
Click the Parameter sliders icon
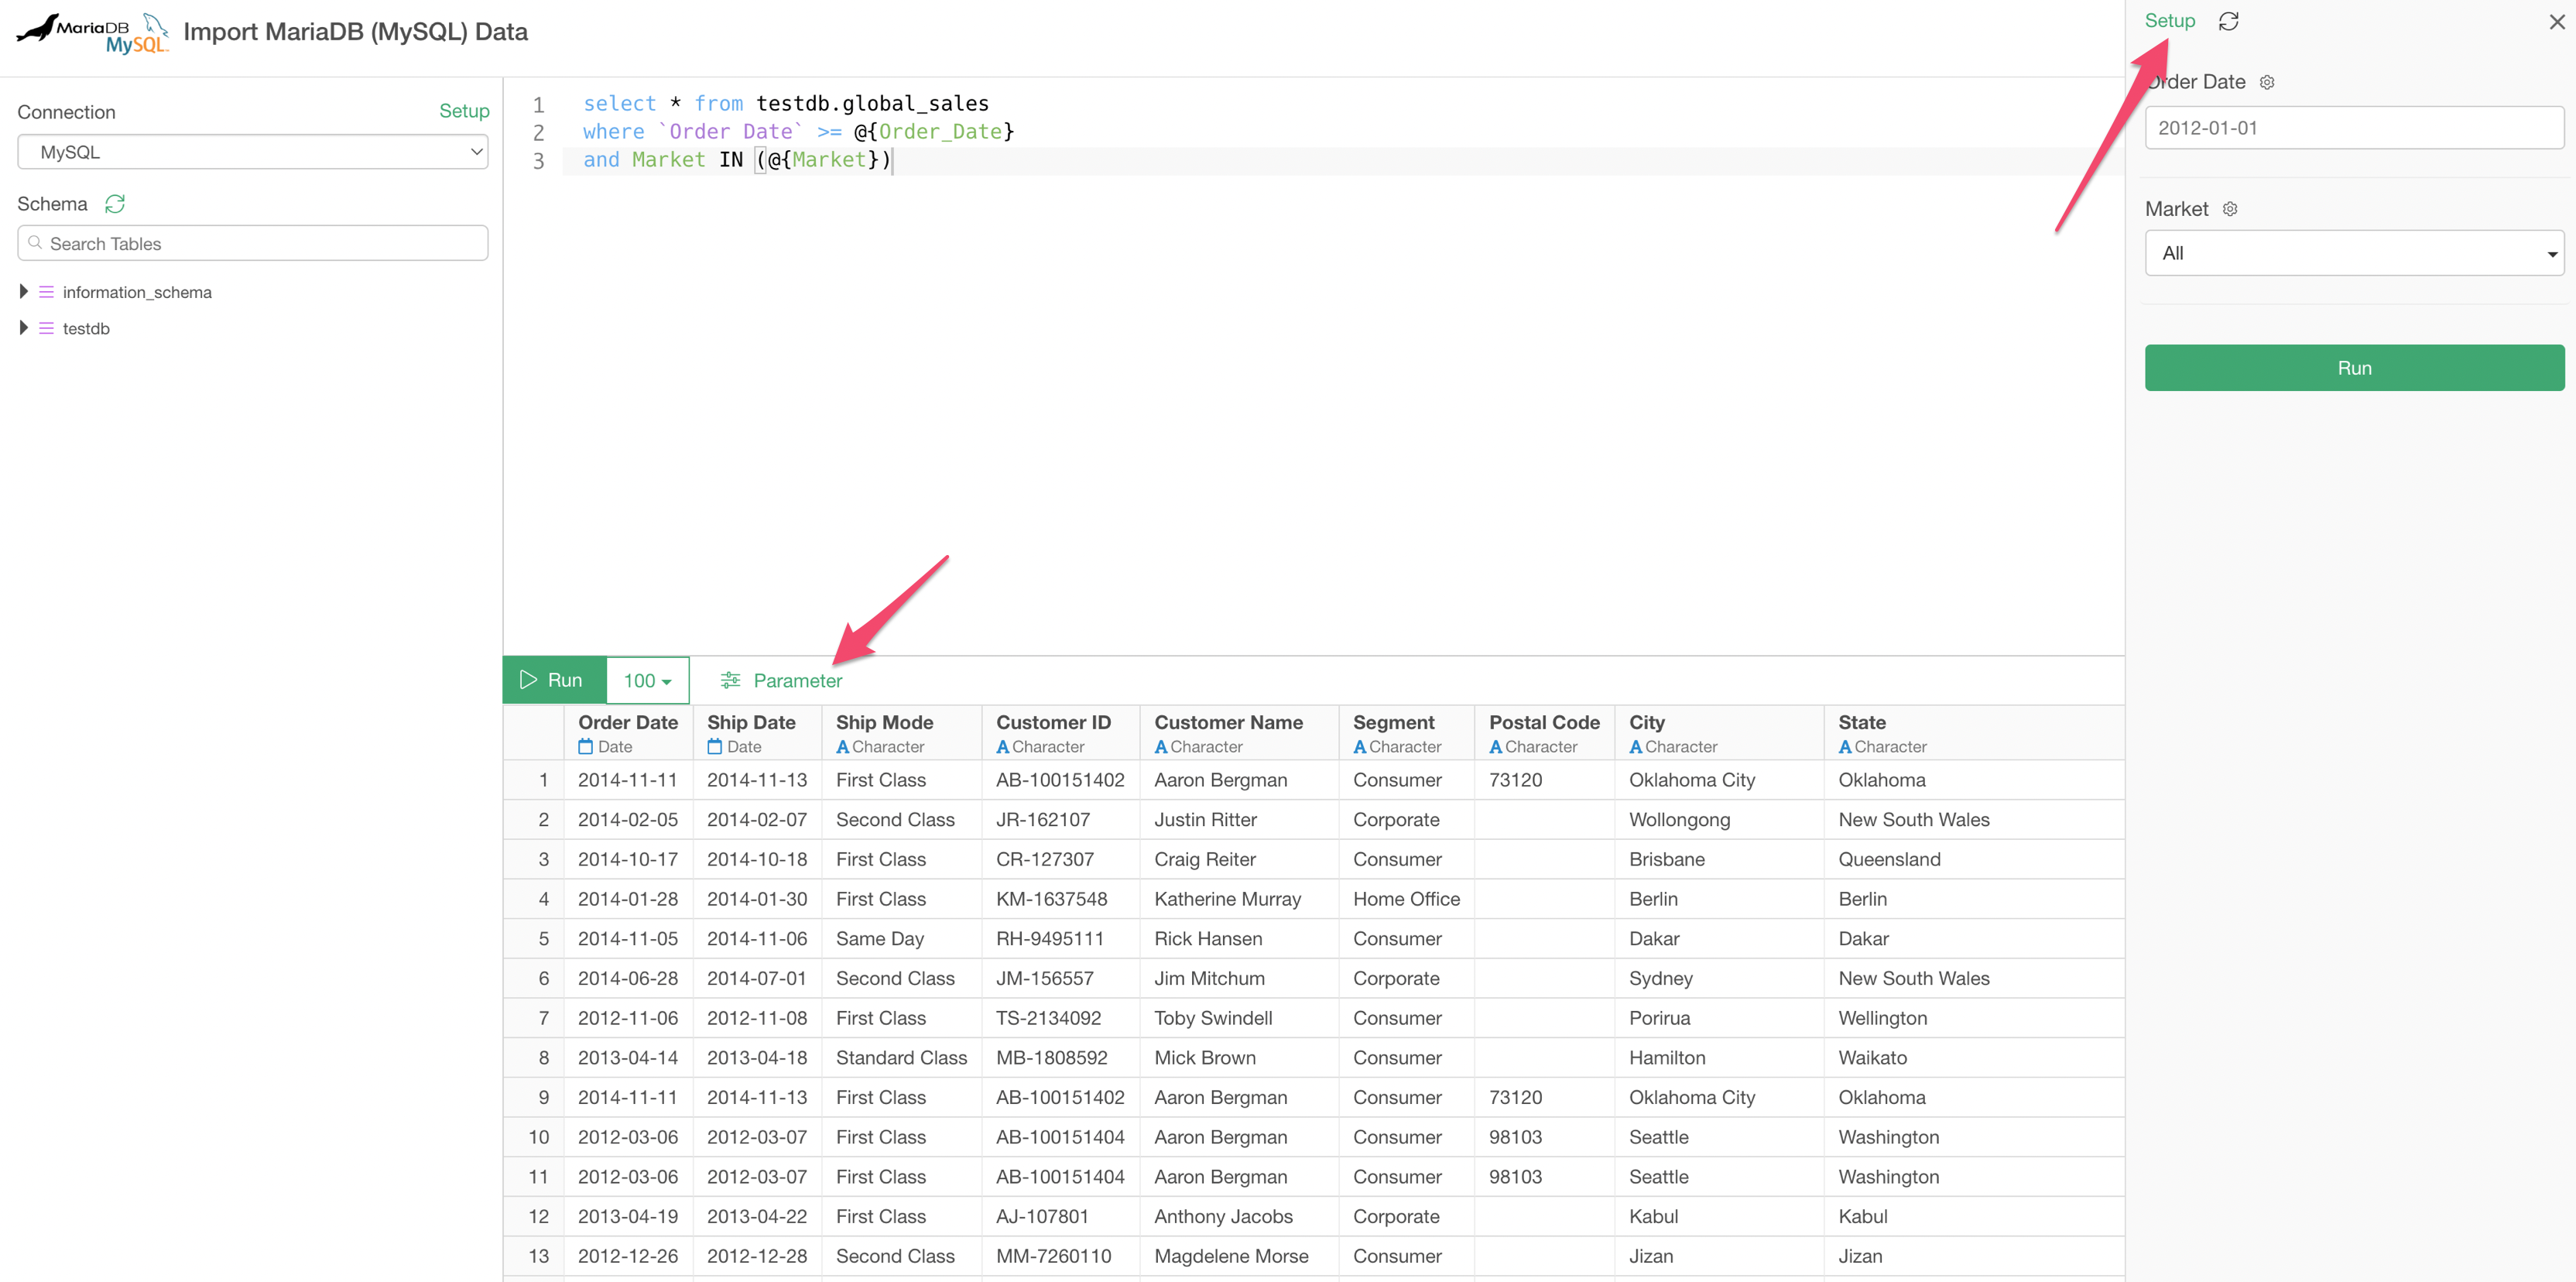click(x=731, y=680)
